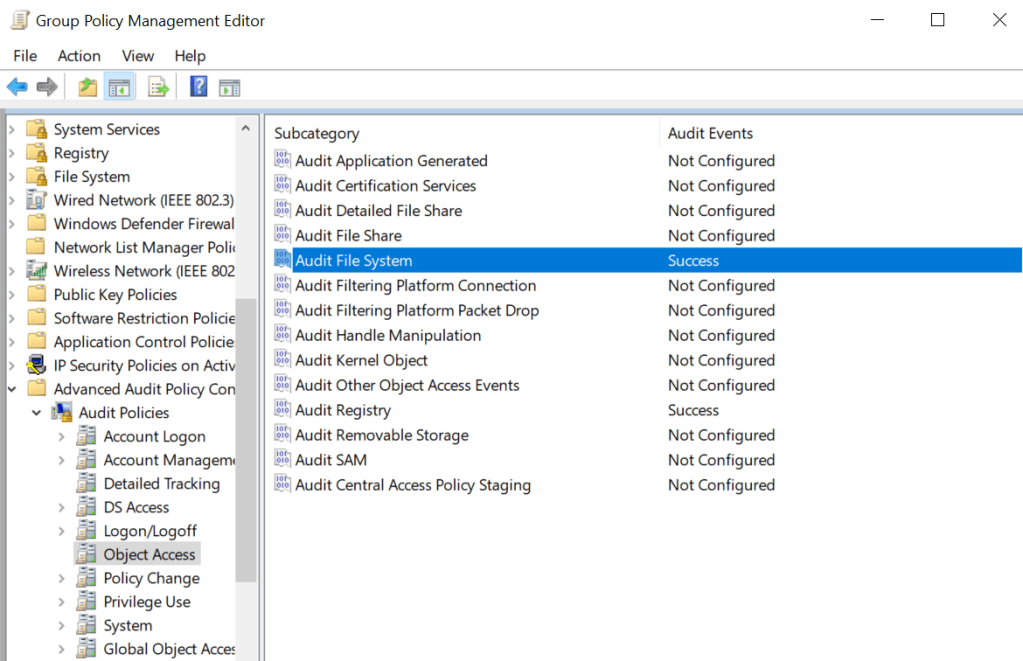Click the Audit Events column header
The width and height of the screenshot is (1023, 661).
pyautogui.click(x=710, y=133)
